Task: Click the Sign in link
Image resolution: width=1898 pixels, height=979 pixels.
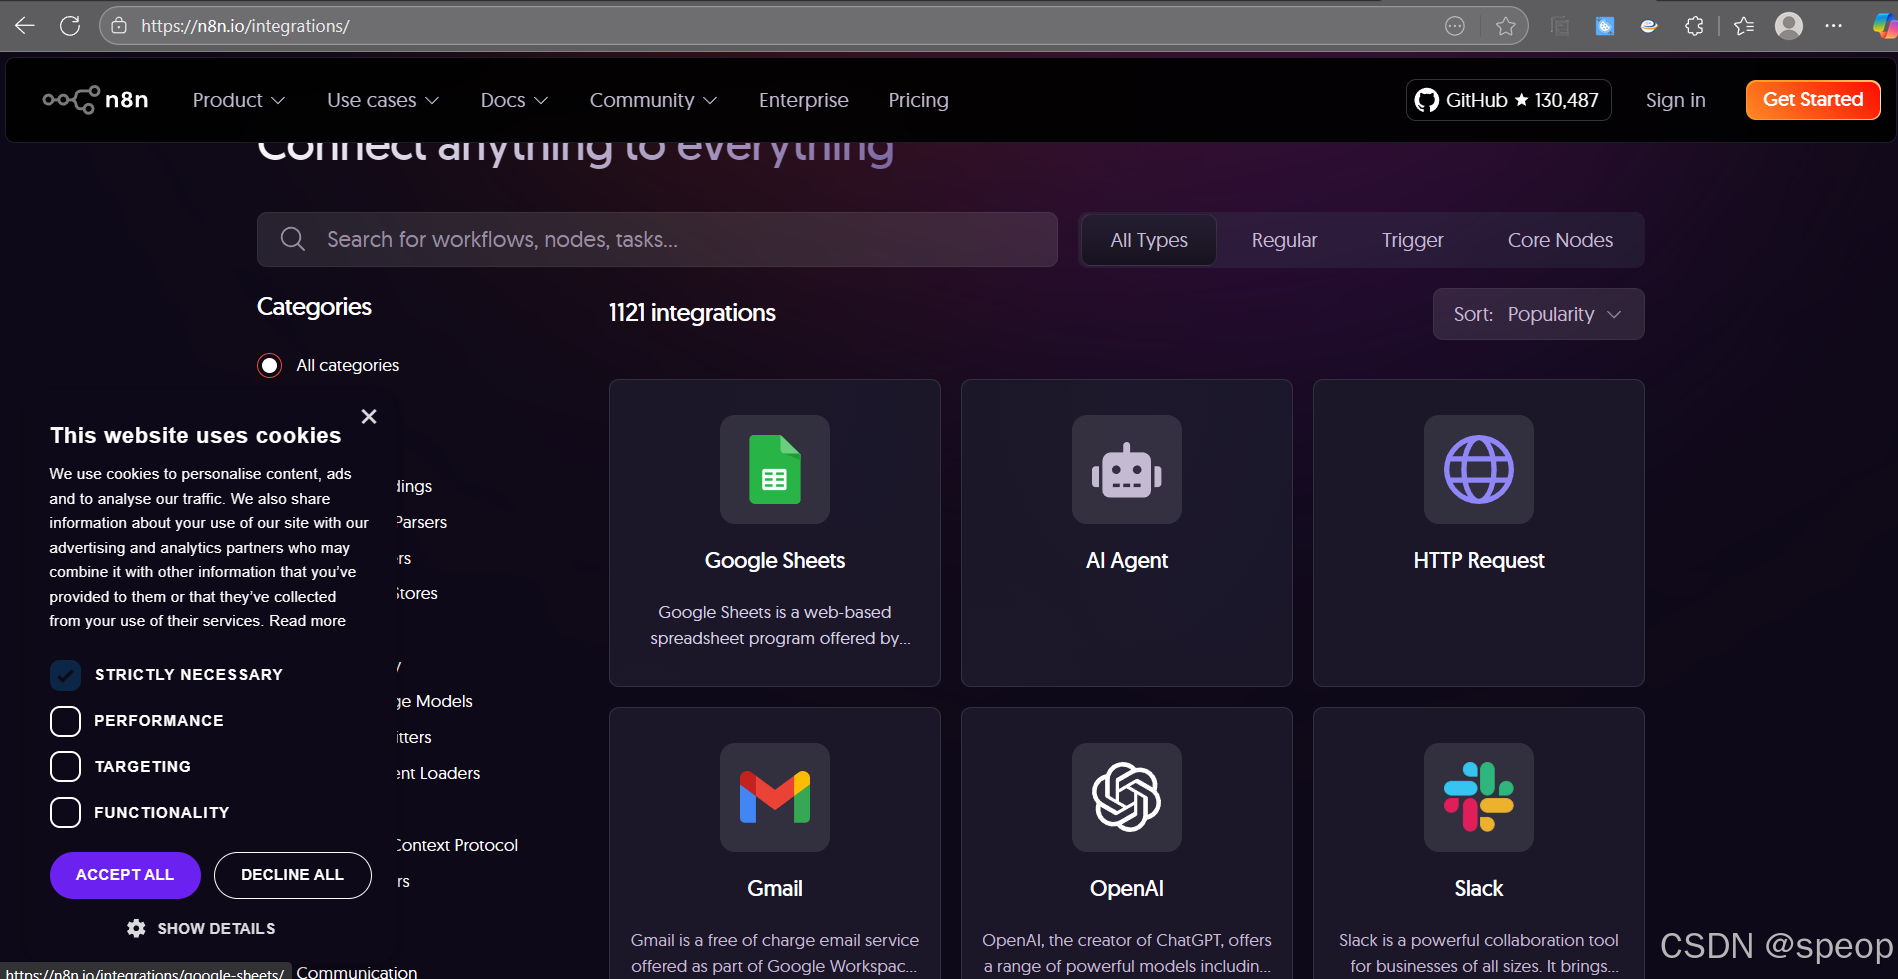Action: (1675, 100)
